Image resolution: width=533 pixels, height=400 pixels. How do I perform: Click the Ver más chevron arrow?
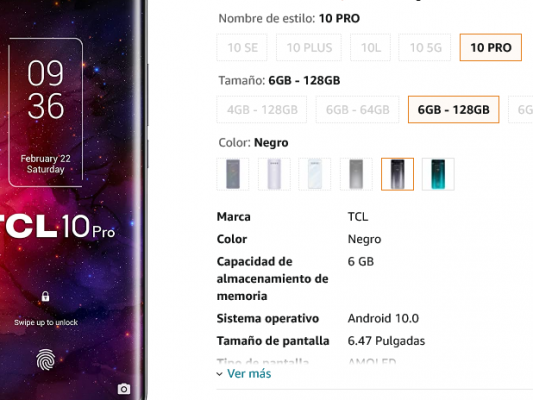pos(220,374)
